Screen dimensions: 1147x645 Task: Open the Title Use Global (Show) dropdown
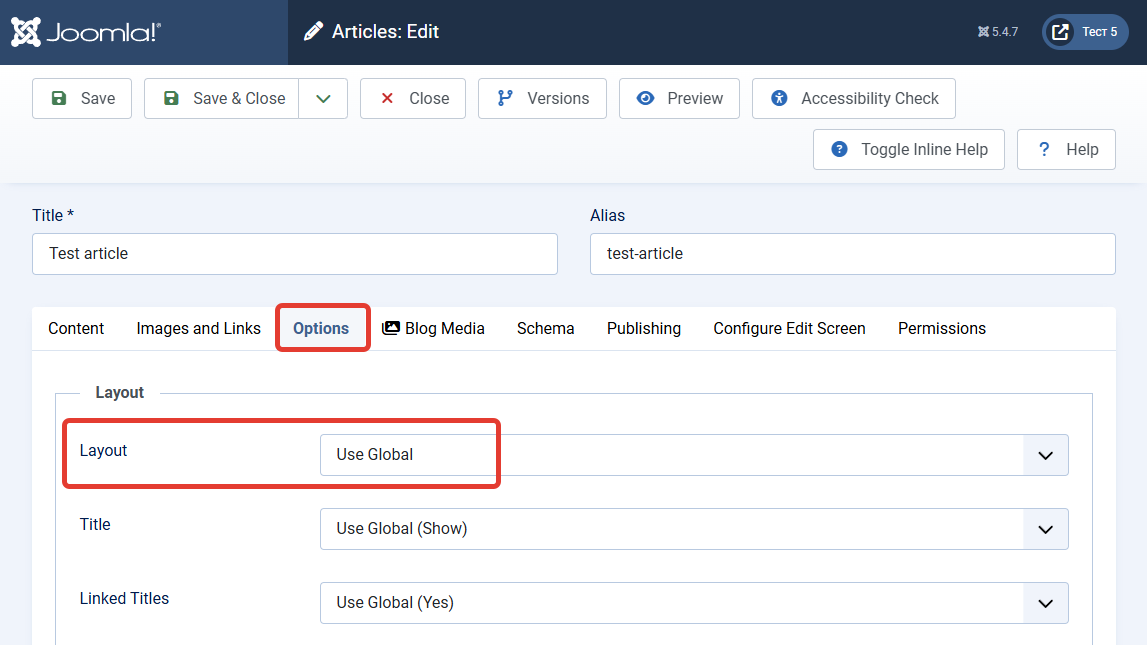(x=694, y=529)
